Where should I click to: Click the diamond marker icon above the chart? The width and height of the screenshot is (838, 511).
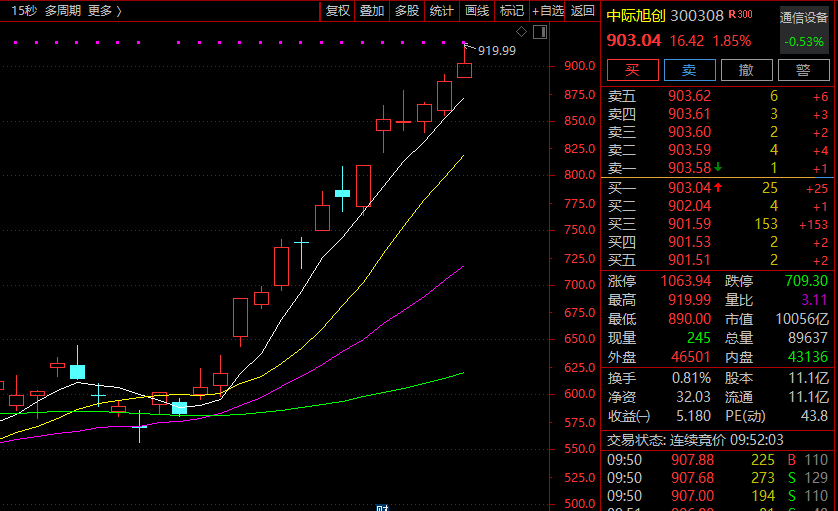click(522, 32)
